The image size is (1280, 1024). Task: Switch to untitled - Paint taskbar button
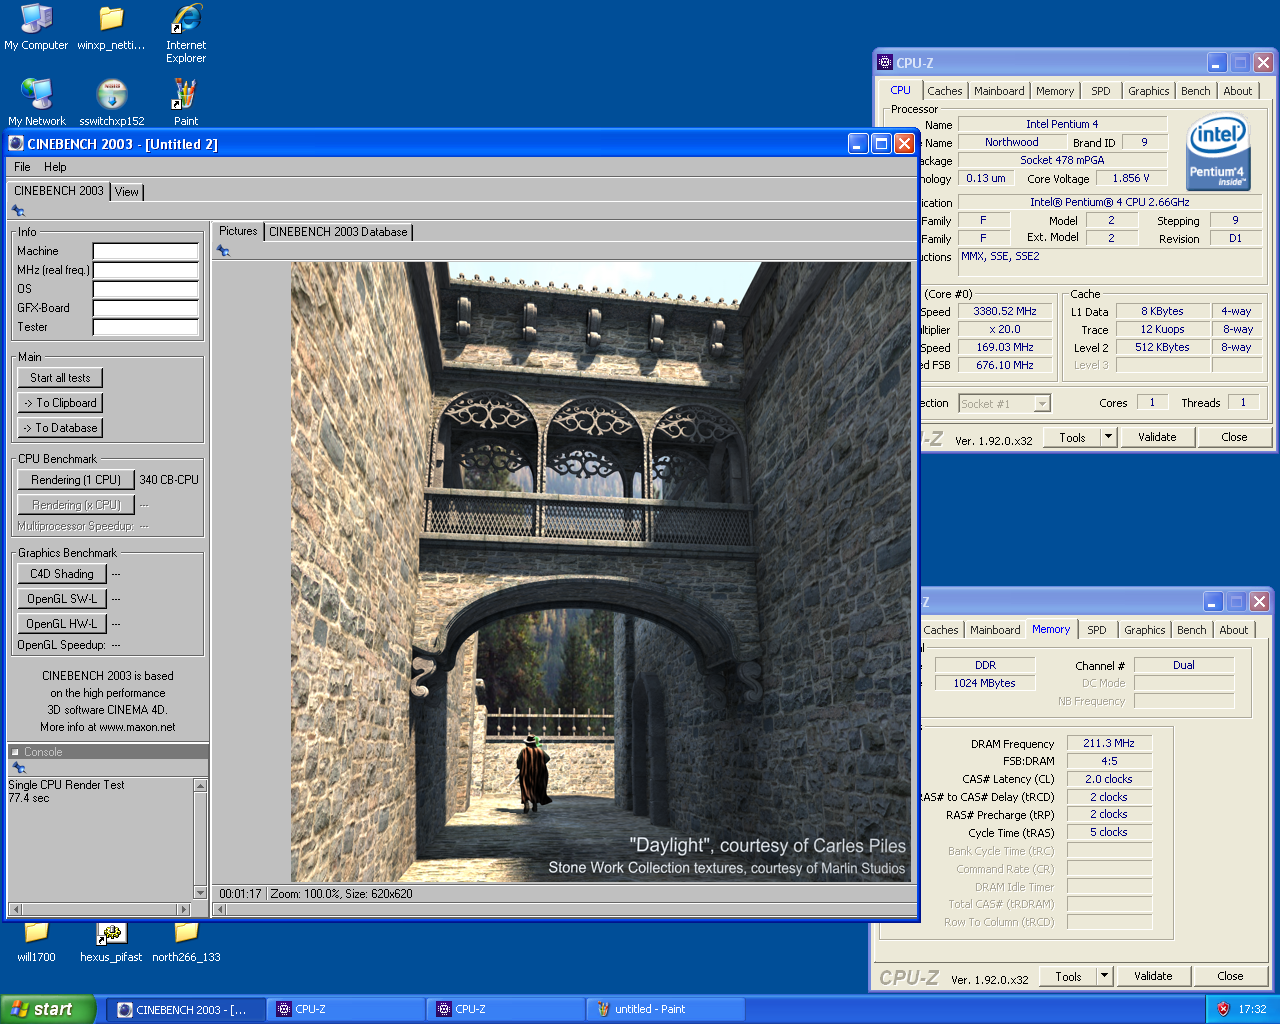click(665, 1009)
